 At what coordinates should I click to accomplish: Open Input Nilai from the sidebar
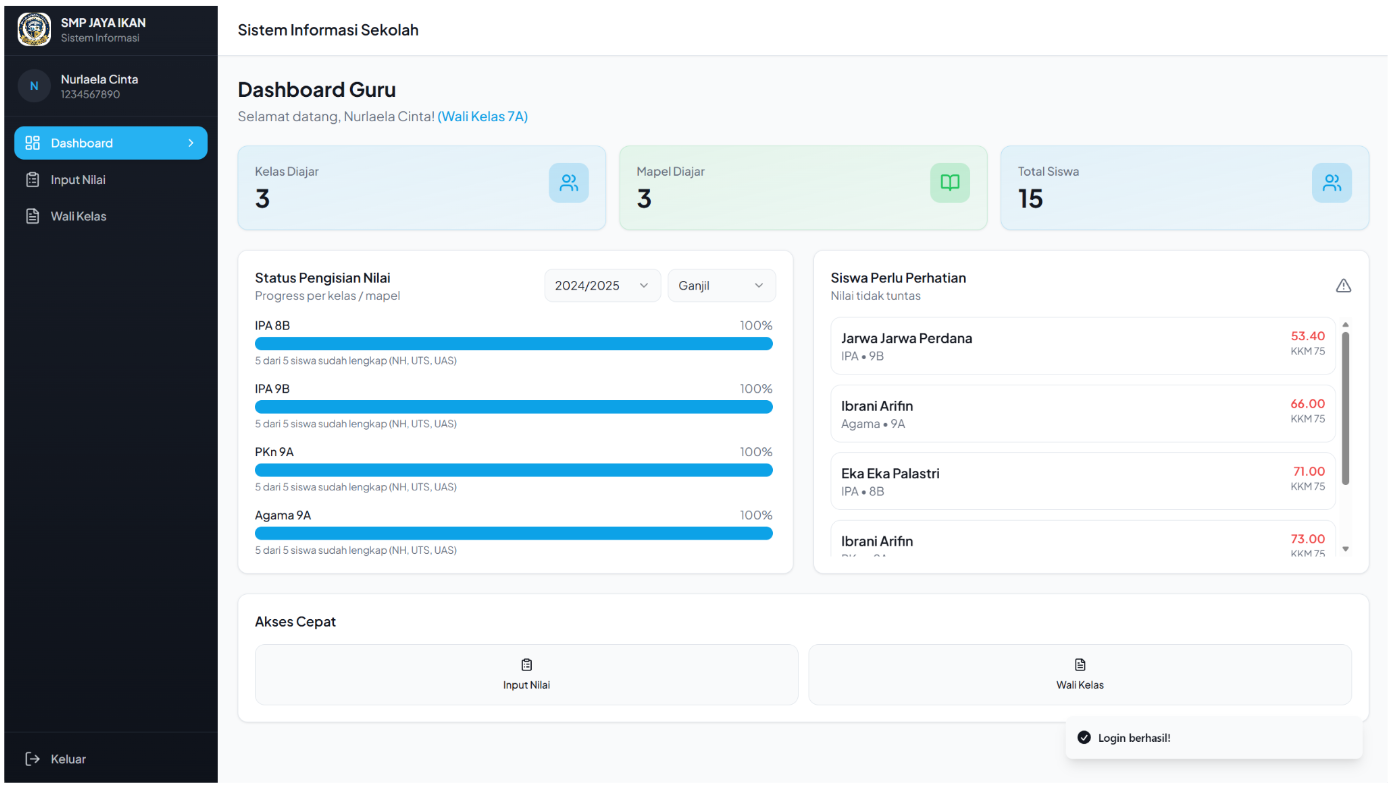(x=111, y=180)
